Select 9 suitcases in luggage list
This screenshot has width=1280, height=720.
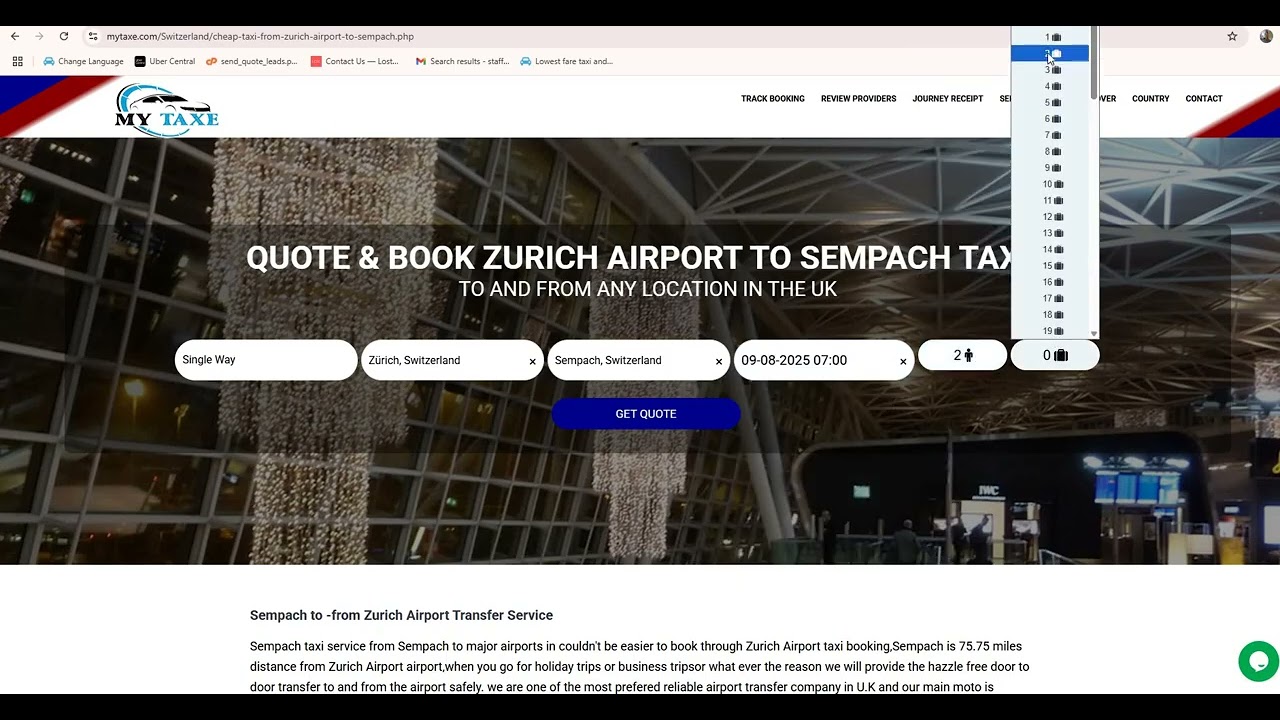coord(1050,168)
